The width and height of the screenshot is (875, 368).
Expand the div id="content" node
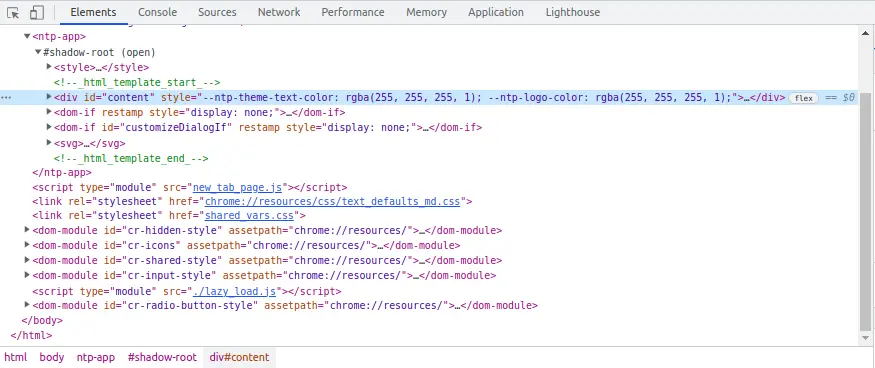(x=49, y=97)
